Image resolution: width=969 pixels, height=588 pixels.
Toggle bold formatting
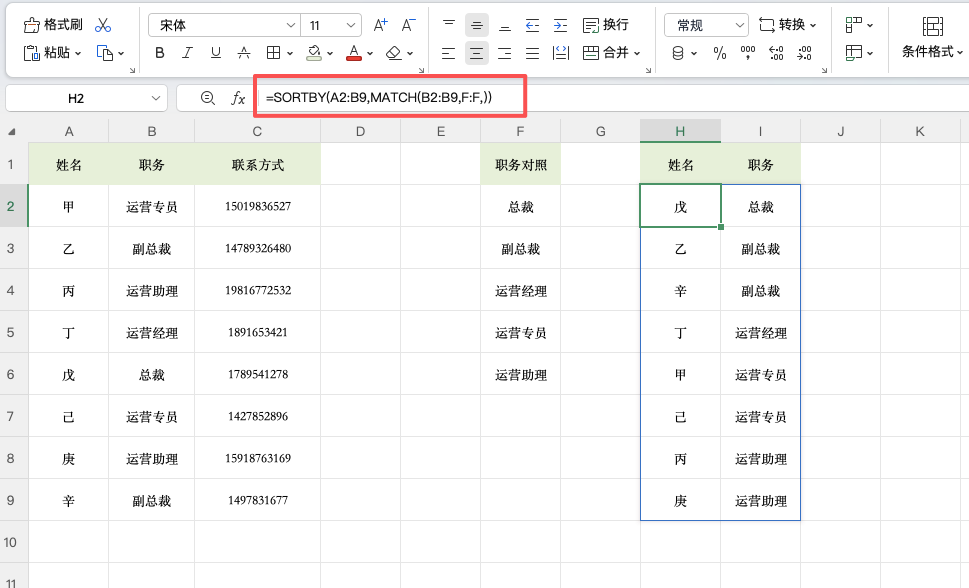(x=159, y=53)
